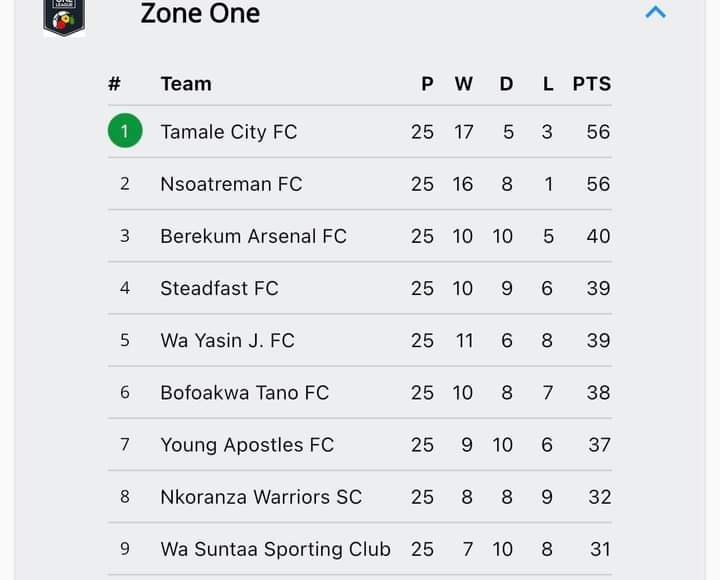Select Berekum Arsenal FC in the table
This screenshot has width=720, height=580.
pyautogui.click(x=360, y=236)
